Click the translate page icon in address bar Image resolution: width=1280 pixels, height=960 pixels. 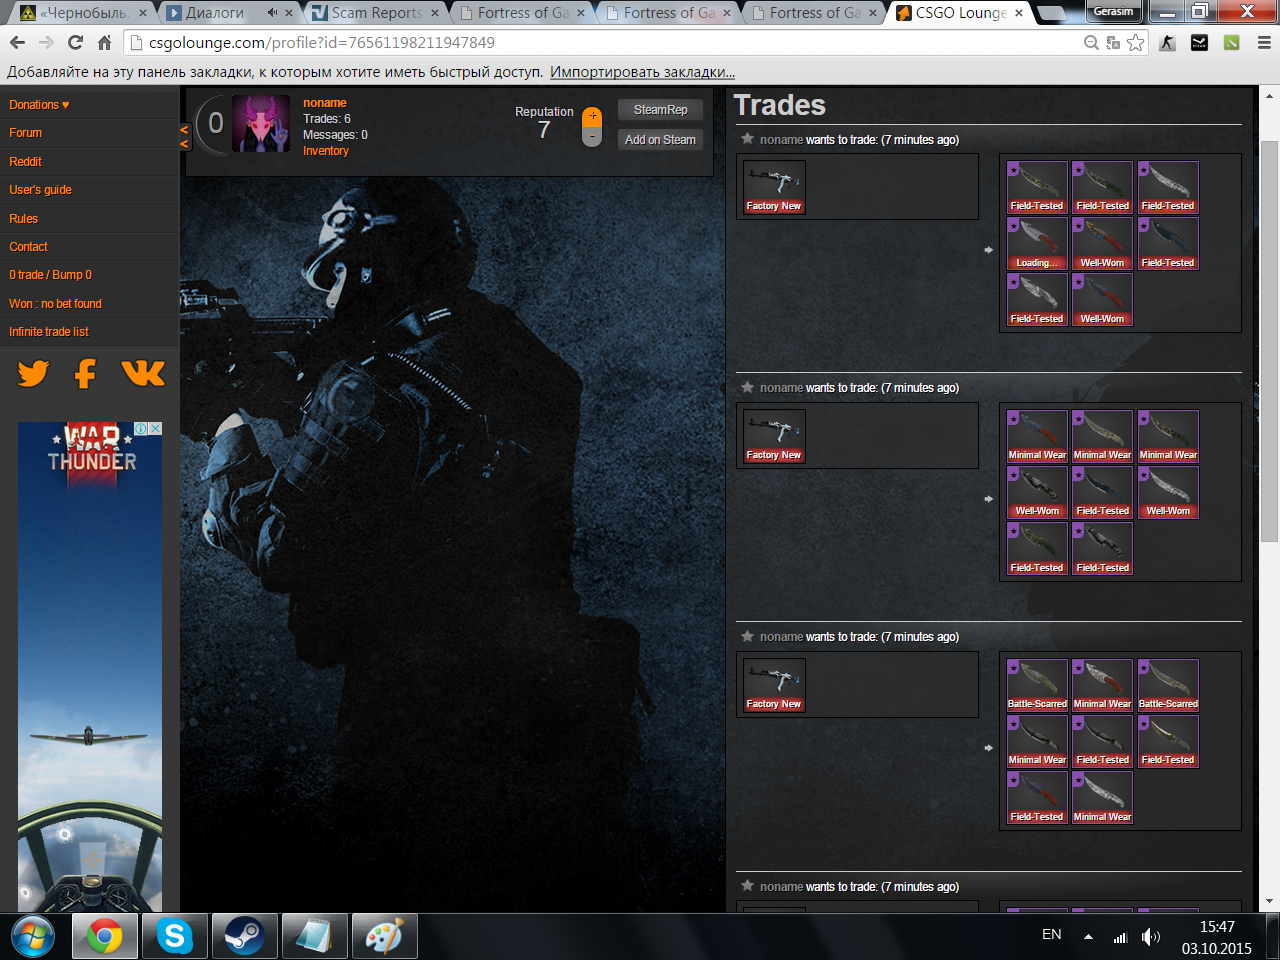pos(1113,43)
